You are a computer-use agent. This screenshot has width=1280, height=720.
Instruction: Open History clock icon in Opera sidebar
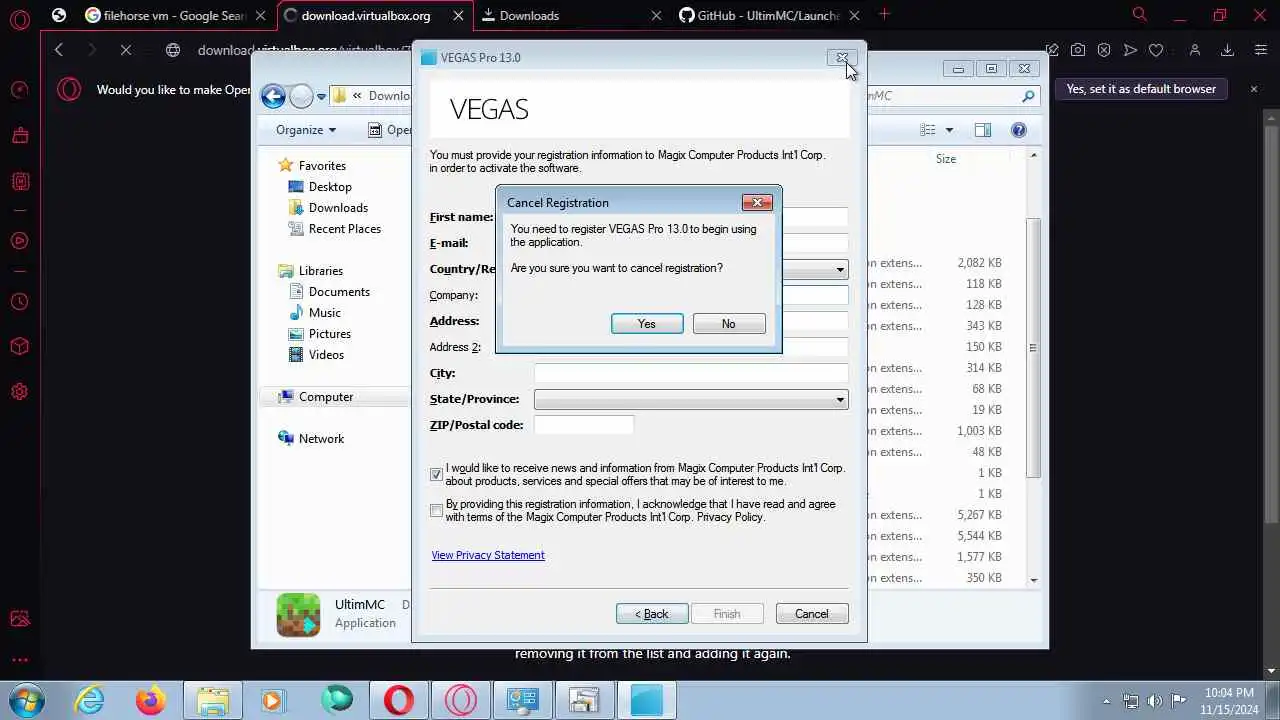(19, 301)
